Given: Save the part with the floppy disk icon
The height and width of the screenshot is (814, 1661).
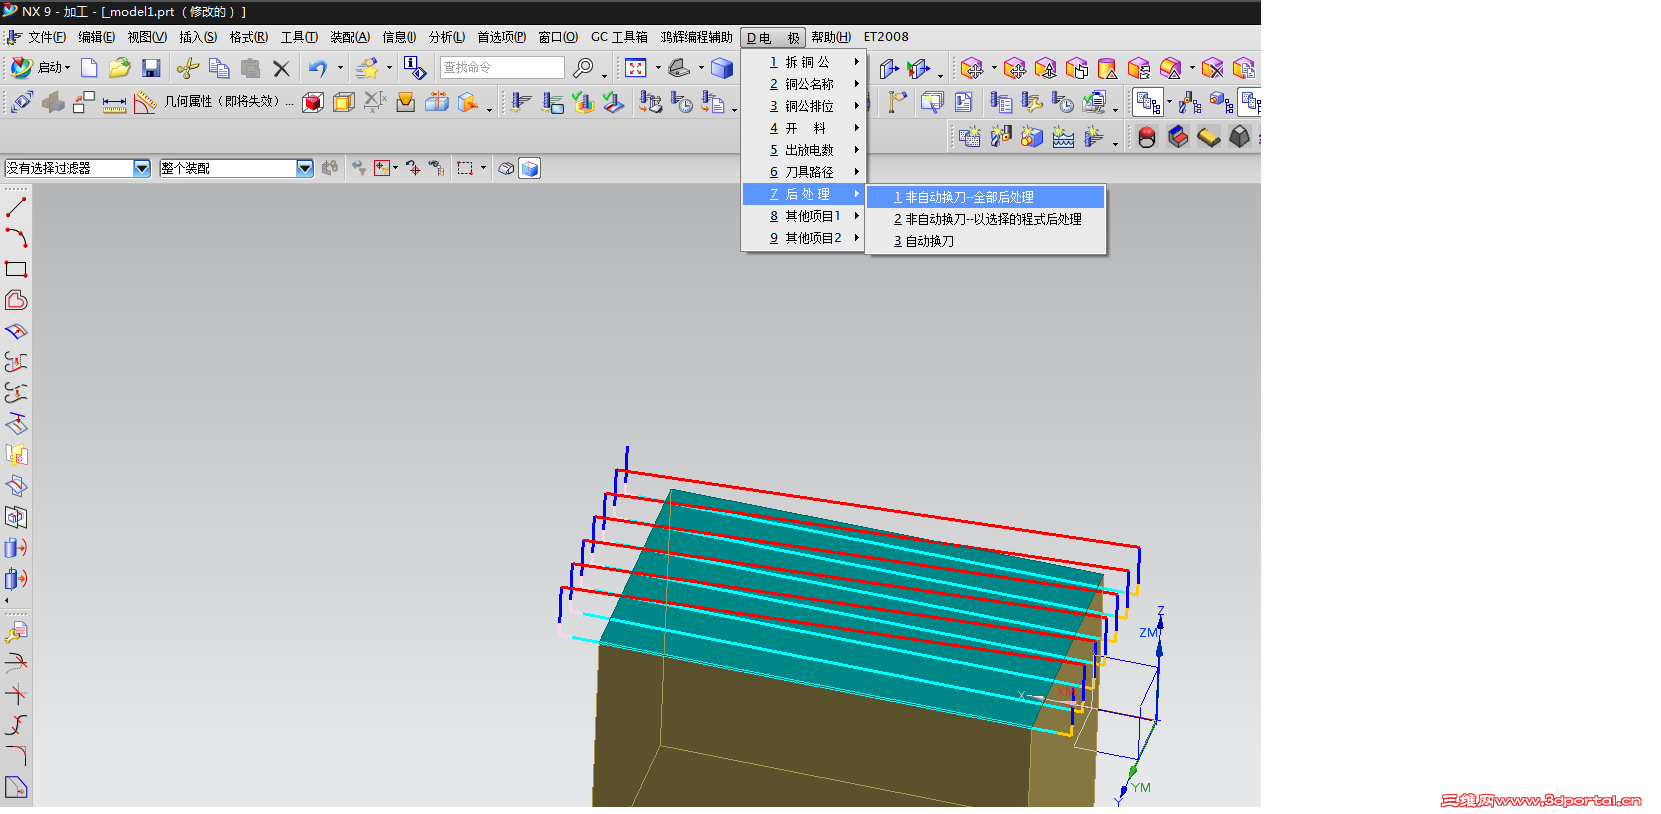Looking at the screenshot, I should (151, 68).
